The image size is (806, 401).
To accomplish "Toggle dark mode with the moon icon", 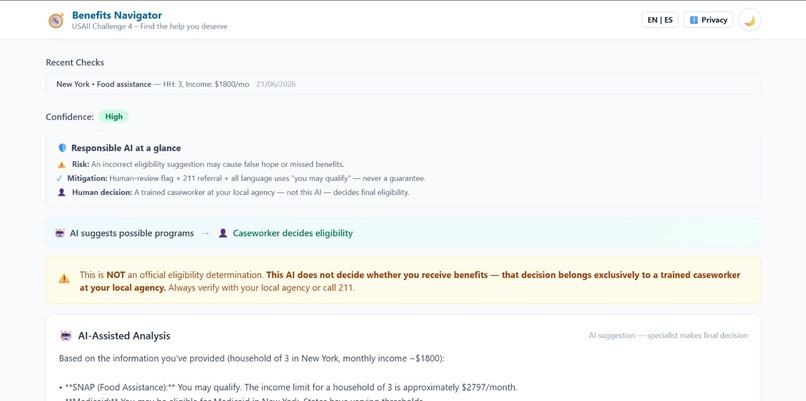I will tap(749, 20).
